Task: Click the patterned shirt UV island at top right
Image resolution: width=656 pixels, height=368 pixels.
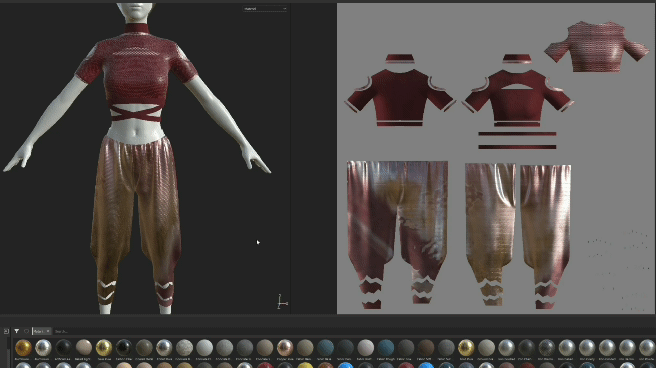Action: tap(597, 46)
